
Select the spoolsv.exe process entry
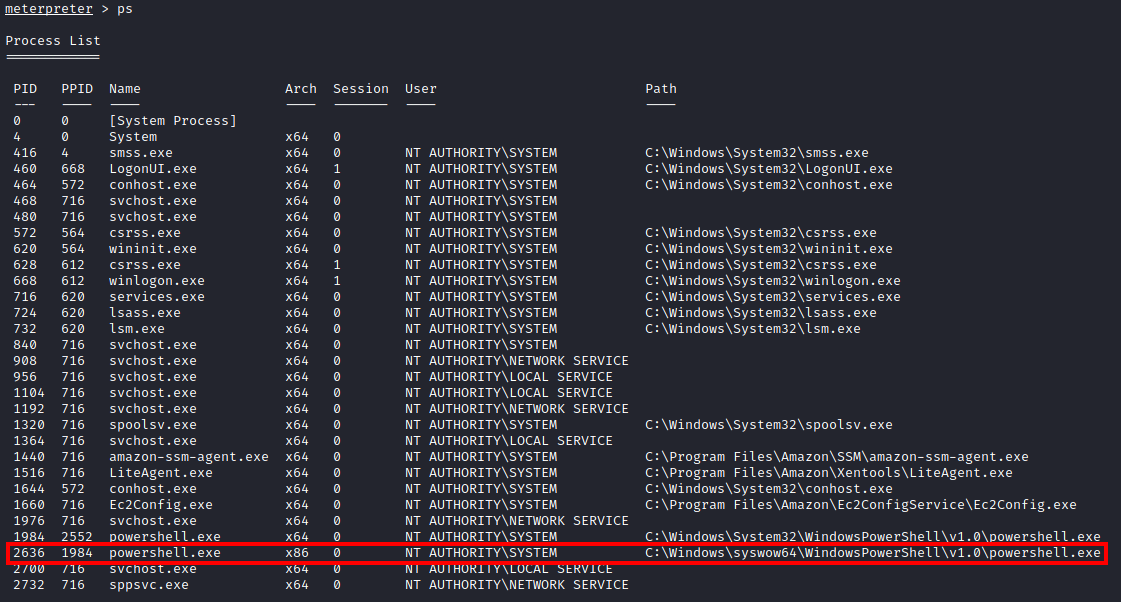pos(152,425)
